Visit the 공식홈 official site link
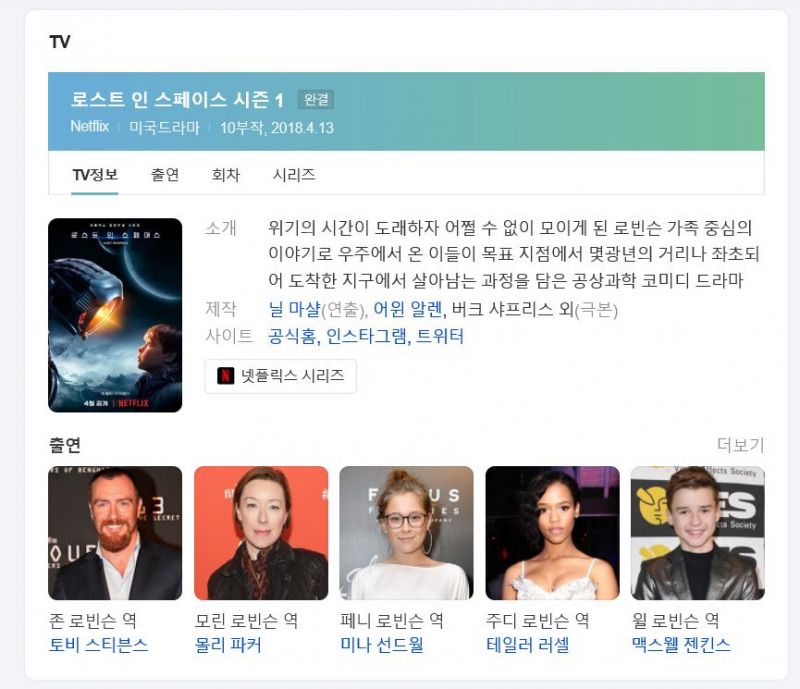This screenshot has height=689, width=800. pos(292,336)
